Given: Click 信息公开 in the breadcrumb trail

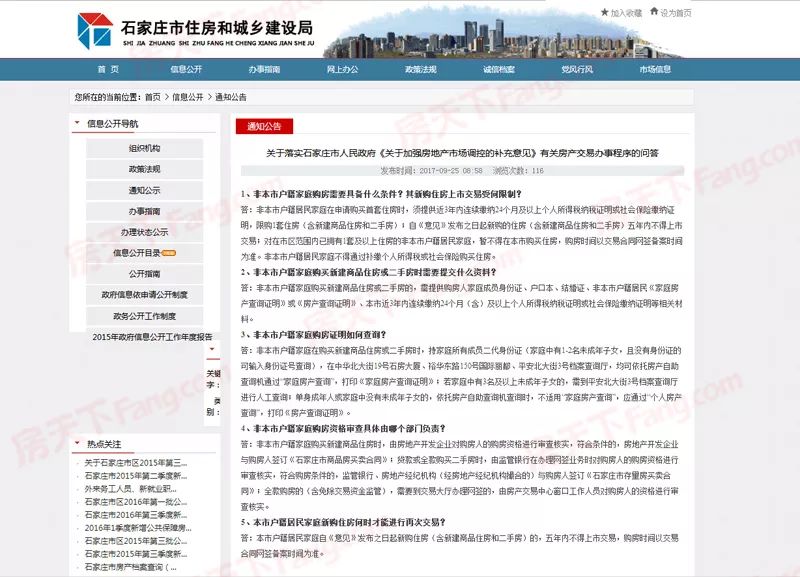Looking at the screenshot, I should coord(188,97).
